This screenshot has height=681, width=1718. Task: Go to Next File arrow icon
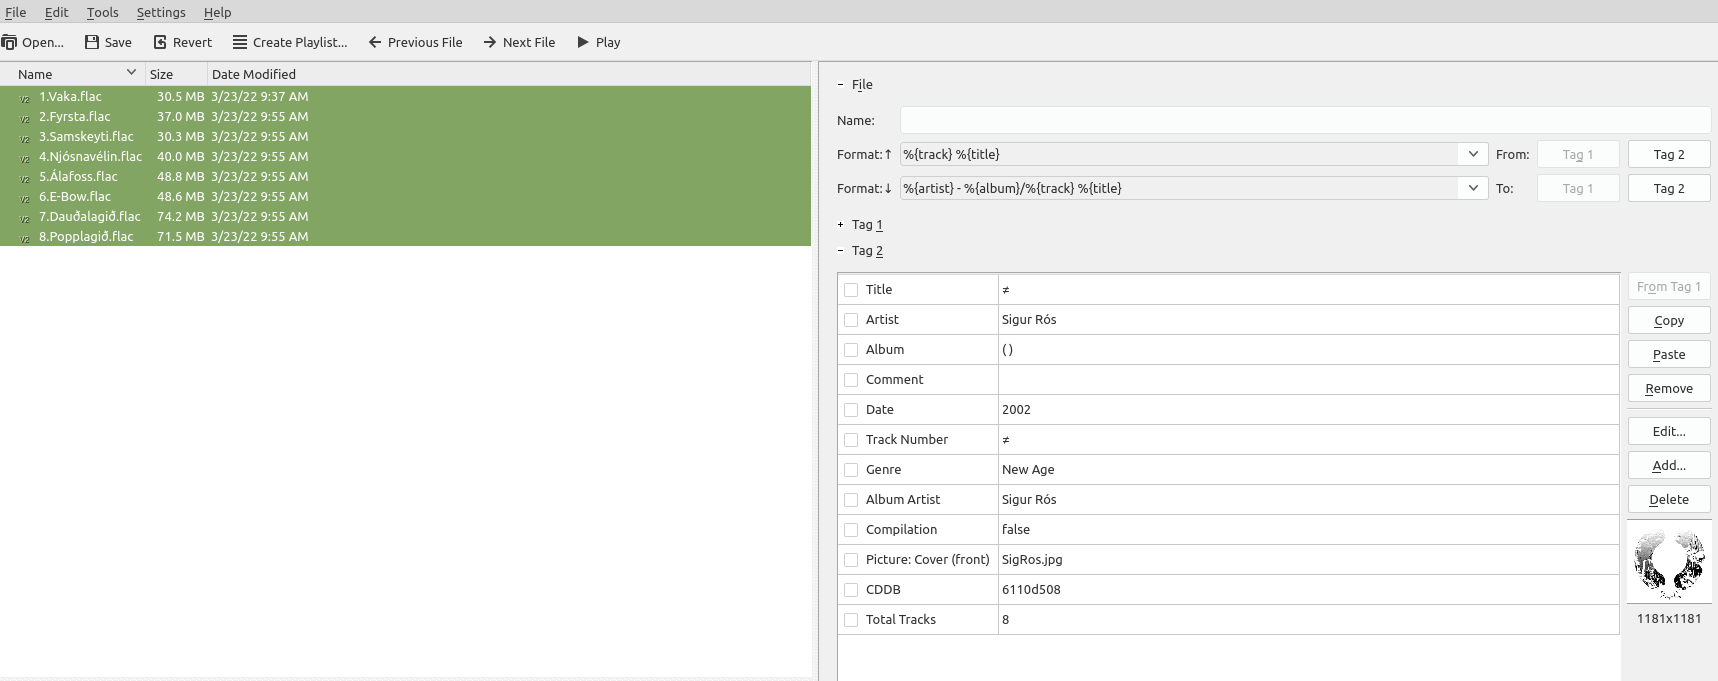click(x=490, y=42)
